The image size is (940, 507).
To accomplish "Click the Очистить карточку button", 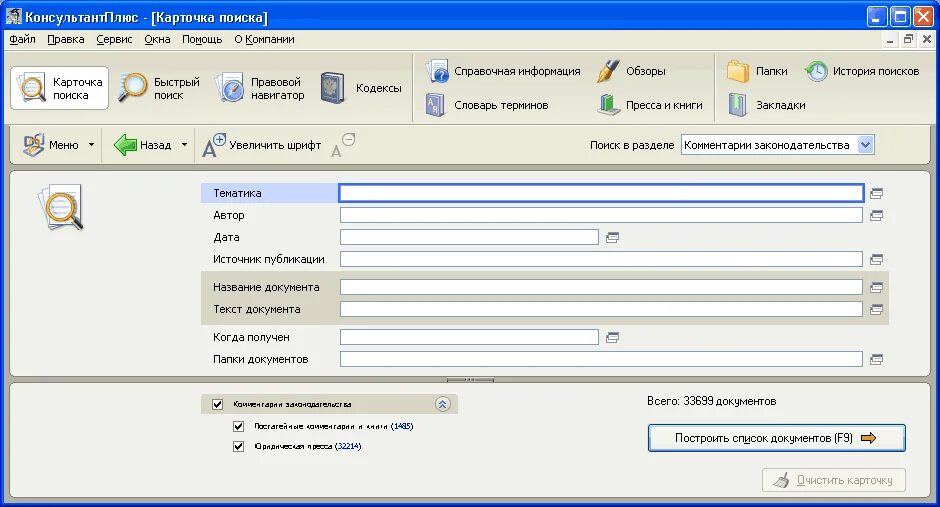I will 834,480.
